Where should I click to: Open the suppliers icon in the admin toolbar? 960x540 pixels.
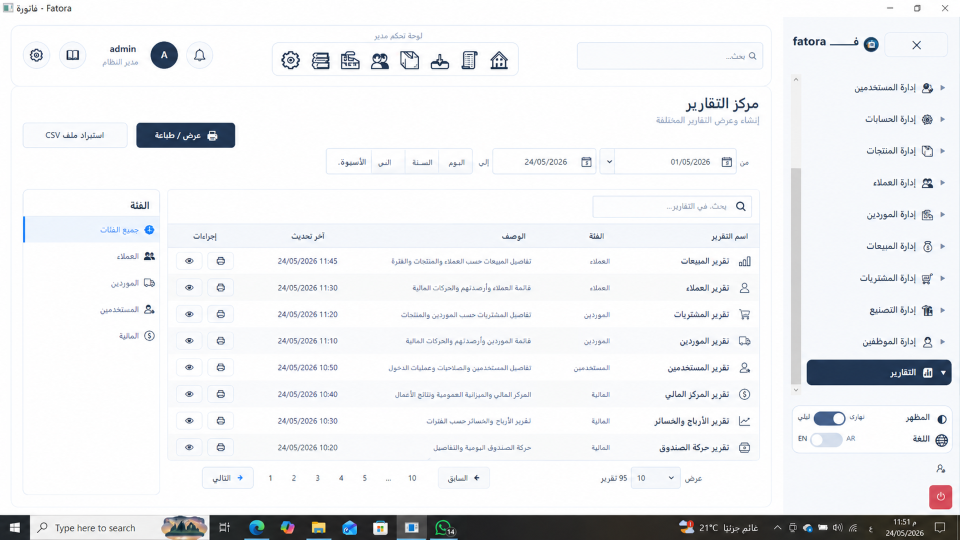click(x=350, y=60)
